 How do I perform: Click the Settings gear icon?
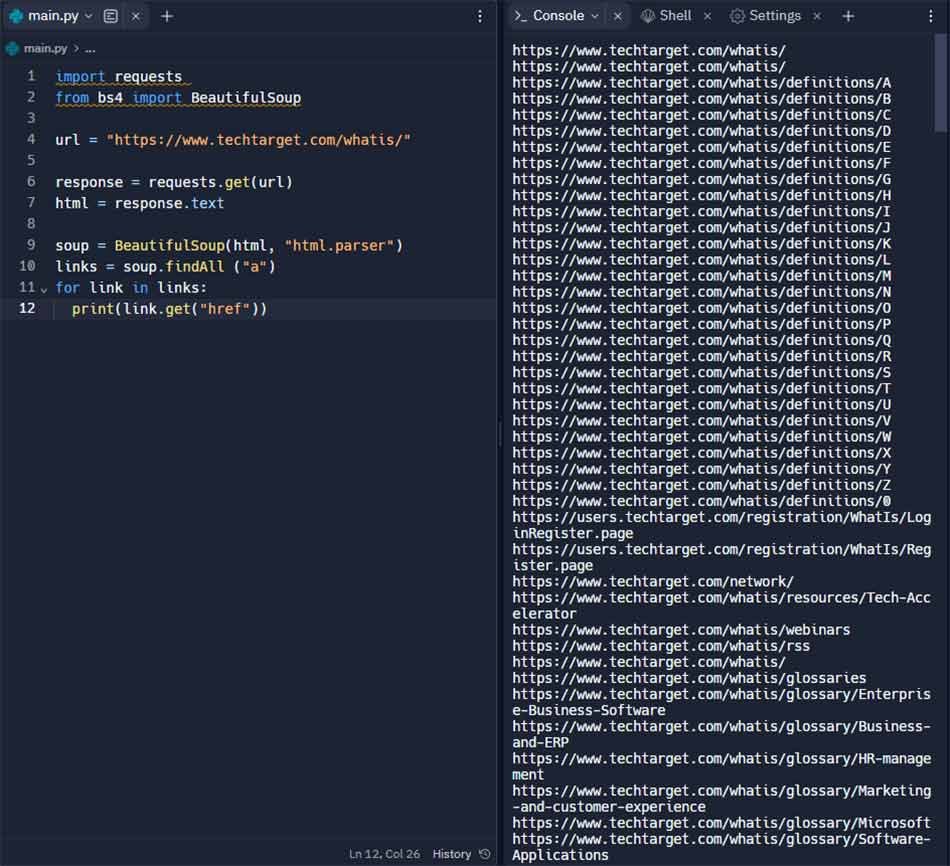pos(737,16)
